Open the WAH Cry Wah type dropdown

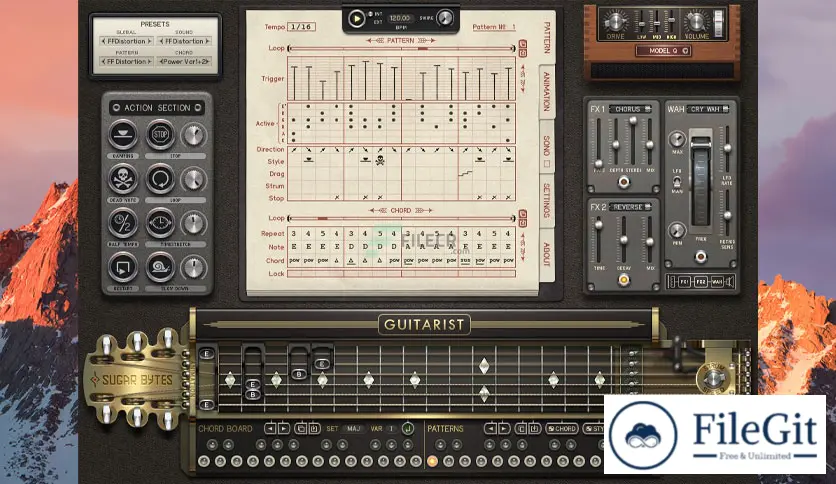pyautogui.click(x=708, y=109)
